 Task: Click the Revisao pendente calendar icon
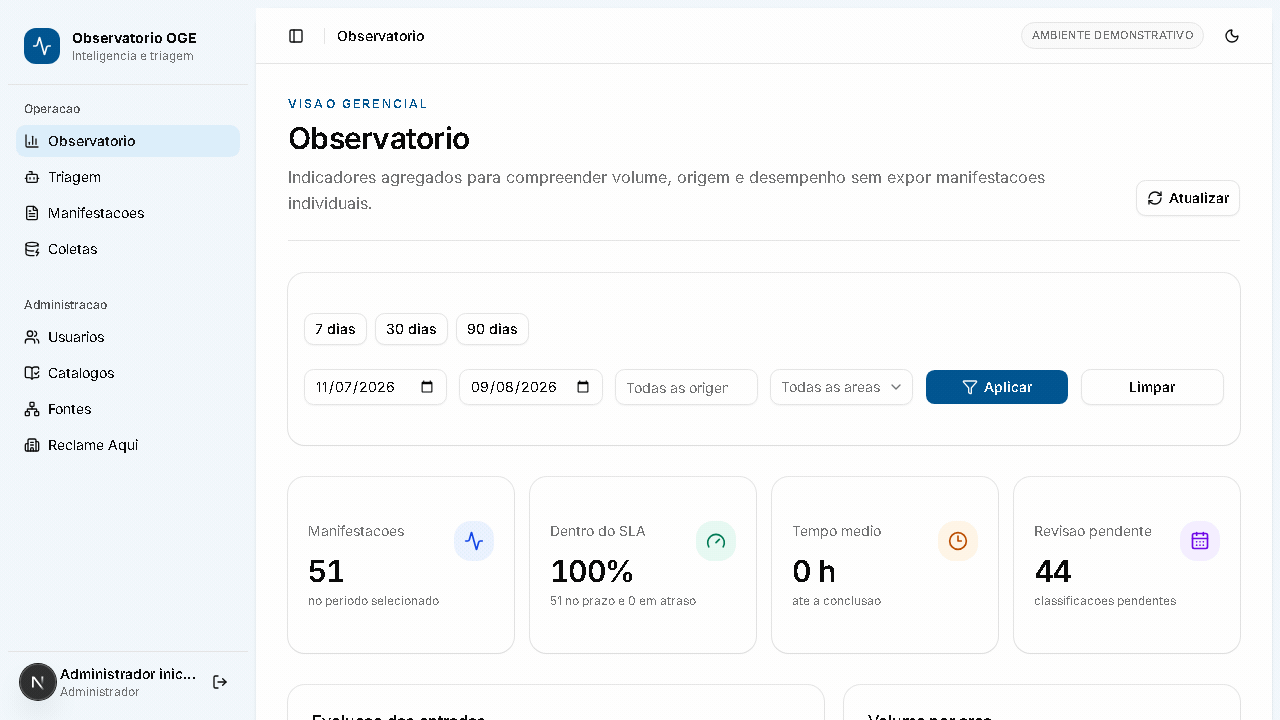click(x=1200, y=541)
